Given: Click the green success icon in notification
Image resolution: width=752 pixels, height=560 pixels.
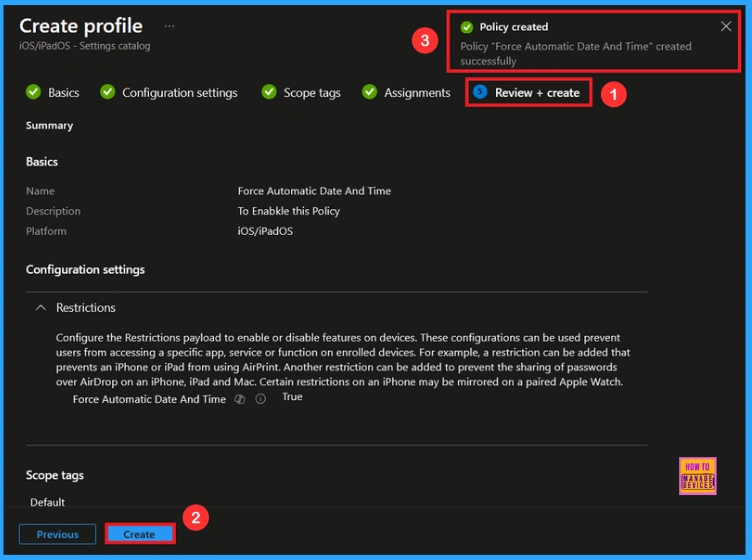Looking at the screenshot, I should tap(467, 27).
